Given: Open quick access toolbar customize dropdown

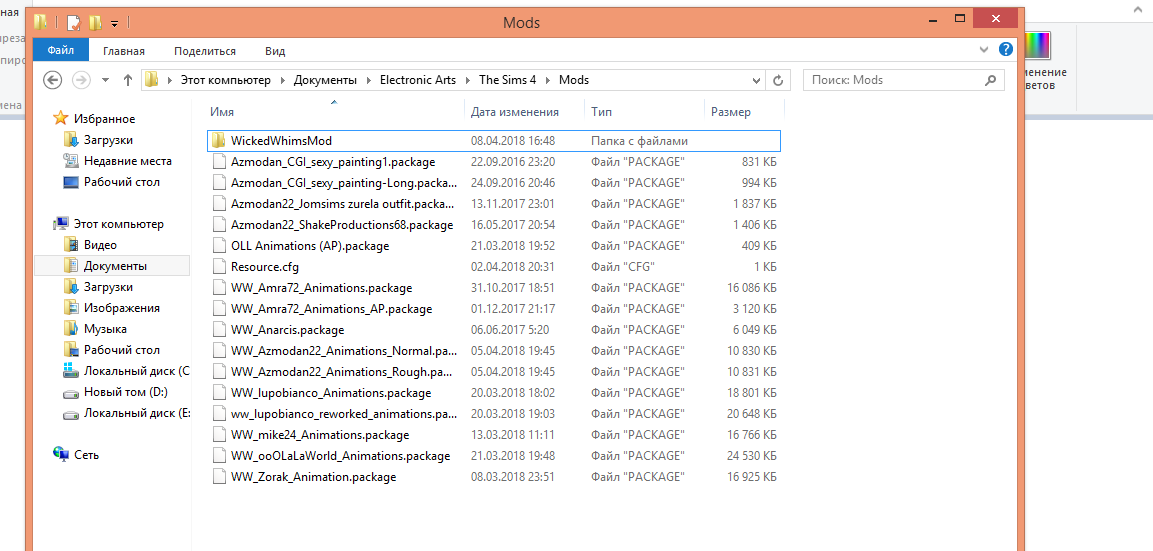Looking at the screenshot, I should [115, 24].
